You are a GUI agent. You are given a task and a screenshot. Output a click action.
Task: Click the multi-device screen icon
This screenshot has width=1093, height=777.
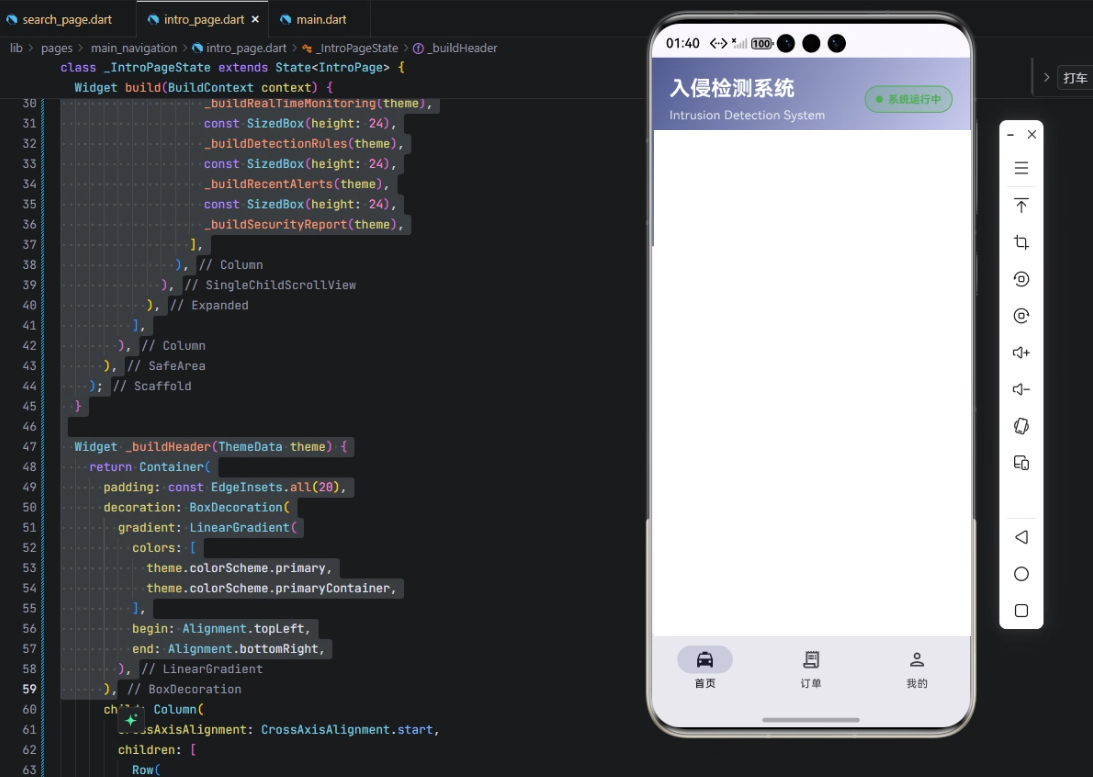1021,463
